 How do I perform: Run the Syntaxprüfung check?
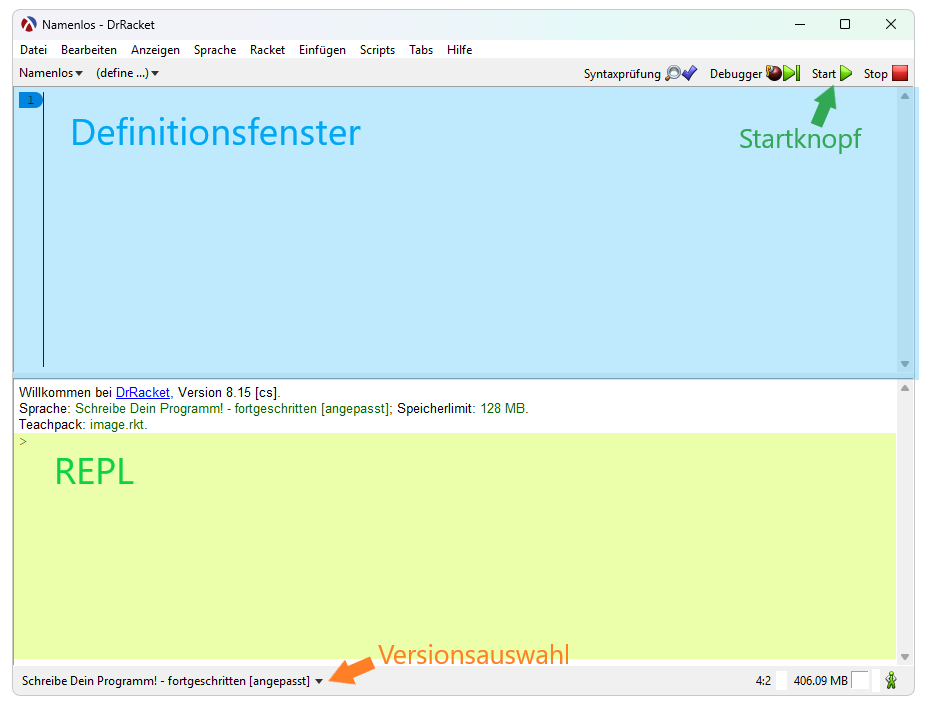point(640,74)
